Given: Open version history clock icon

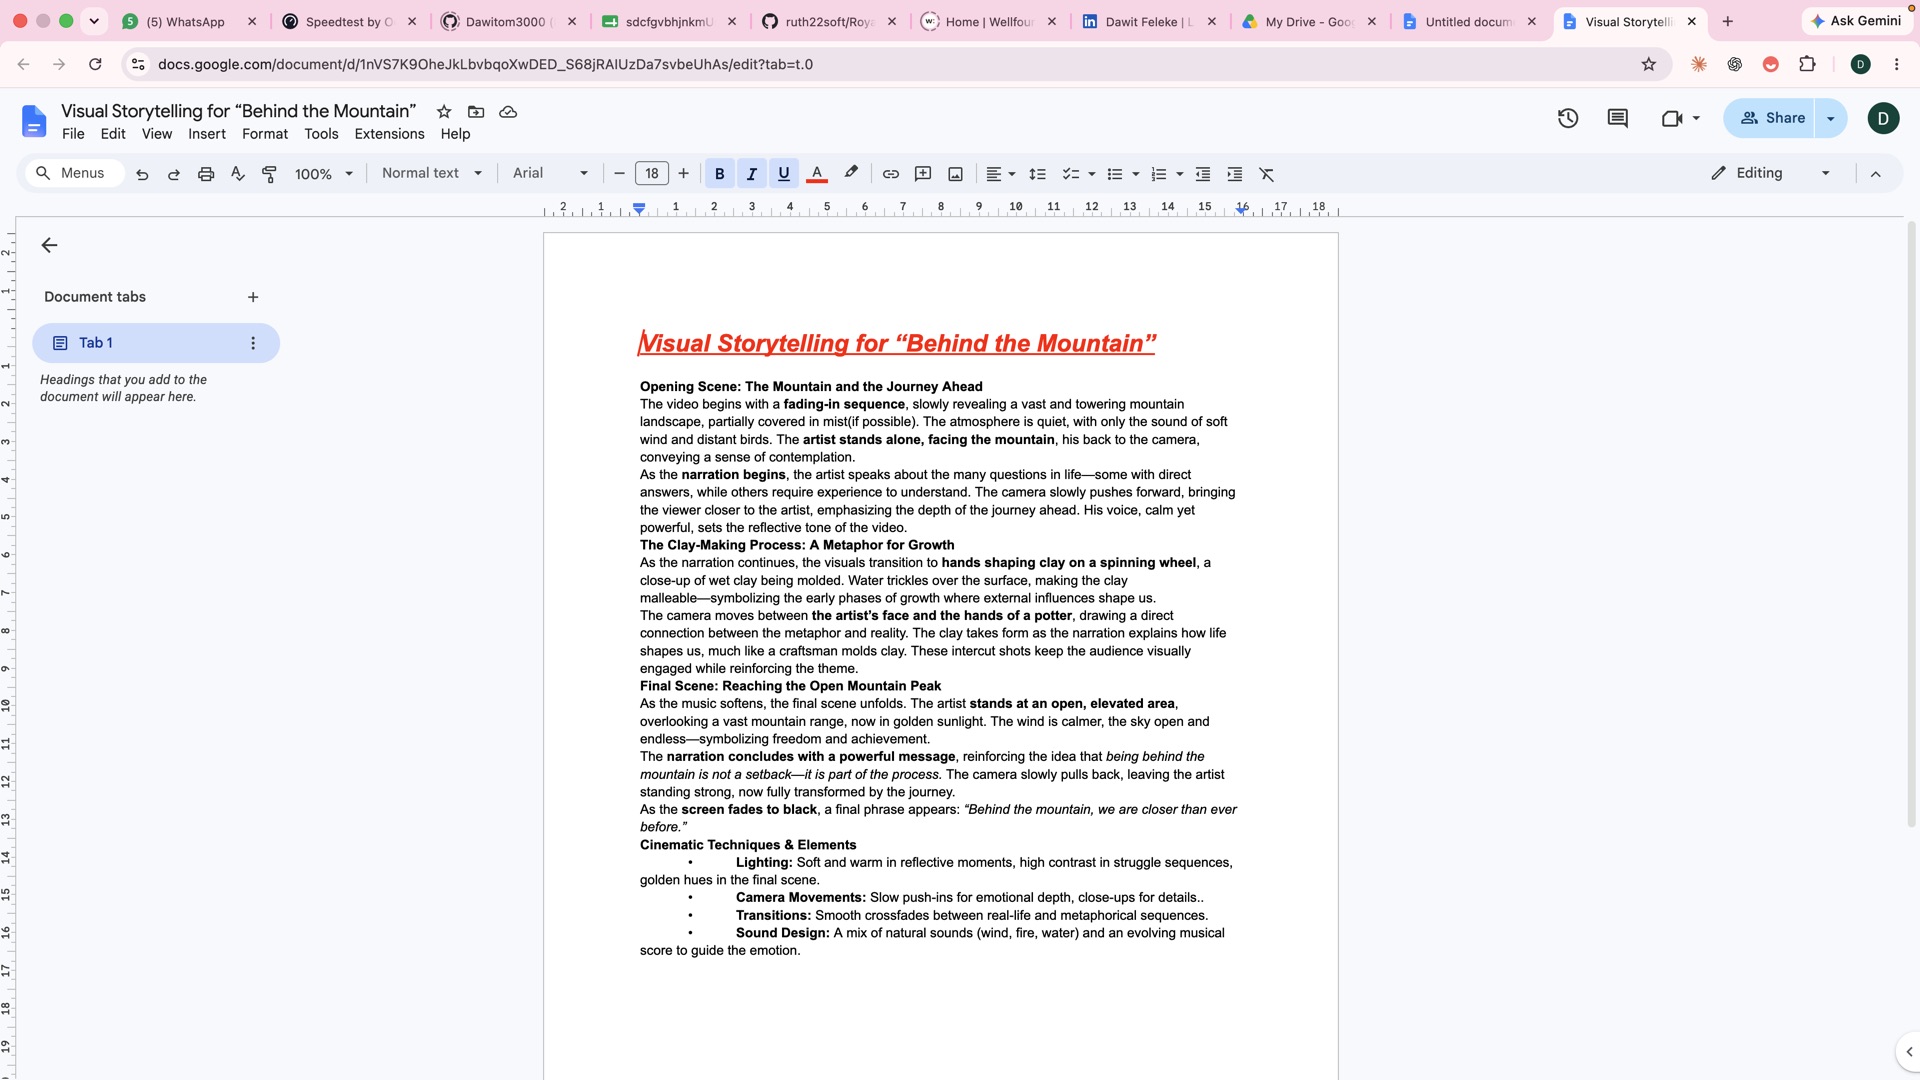Looking at the screenshot, I should coord(1568,118).
